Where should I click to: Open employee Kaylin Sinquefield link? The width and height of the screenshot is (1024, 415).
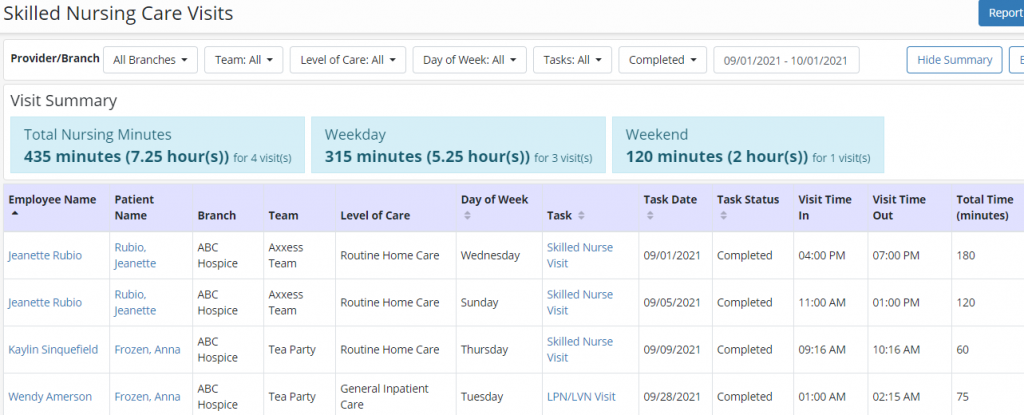pos(53,350)
